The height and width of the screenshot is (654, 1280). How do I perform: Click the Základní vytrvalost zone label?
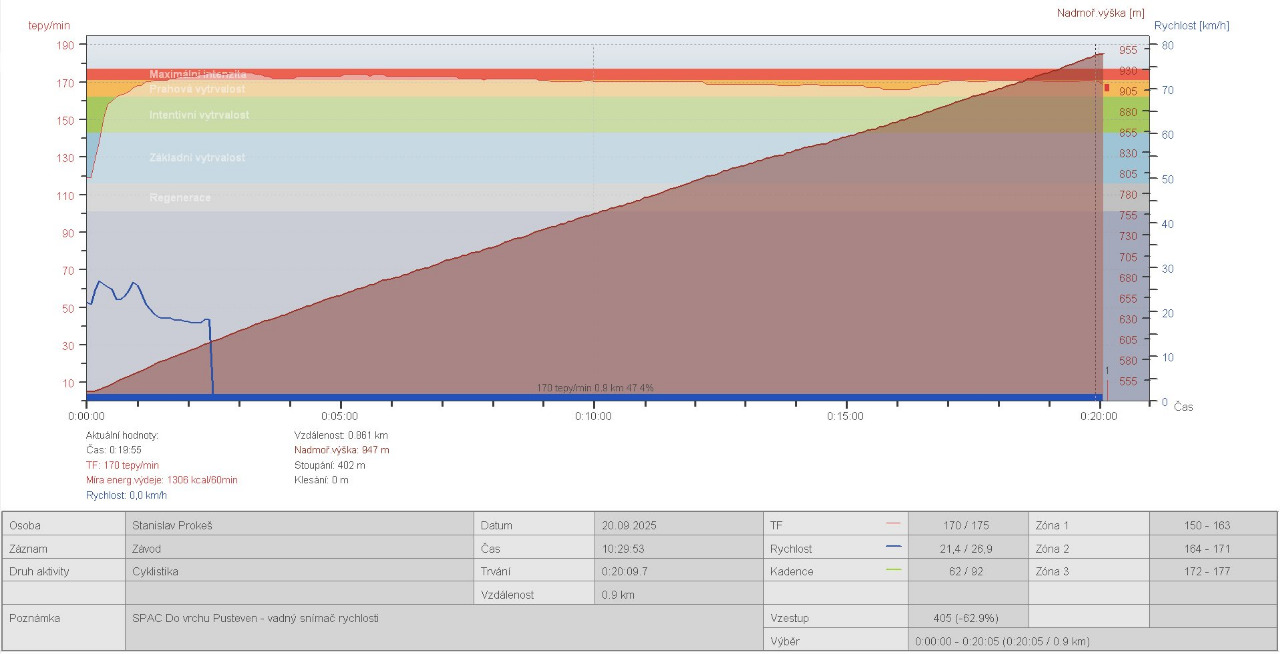click(197, 158)
